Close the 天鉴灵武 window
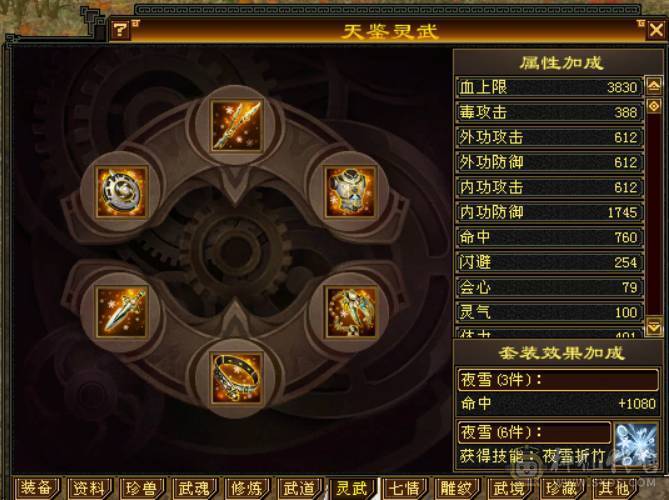Screen dimensions: 669x500 [x=656, y=30]
